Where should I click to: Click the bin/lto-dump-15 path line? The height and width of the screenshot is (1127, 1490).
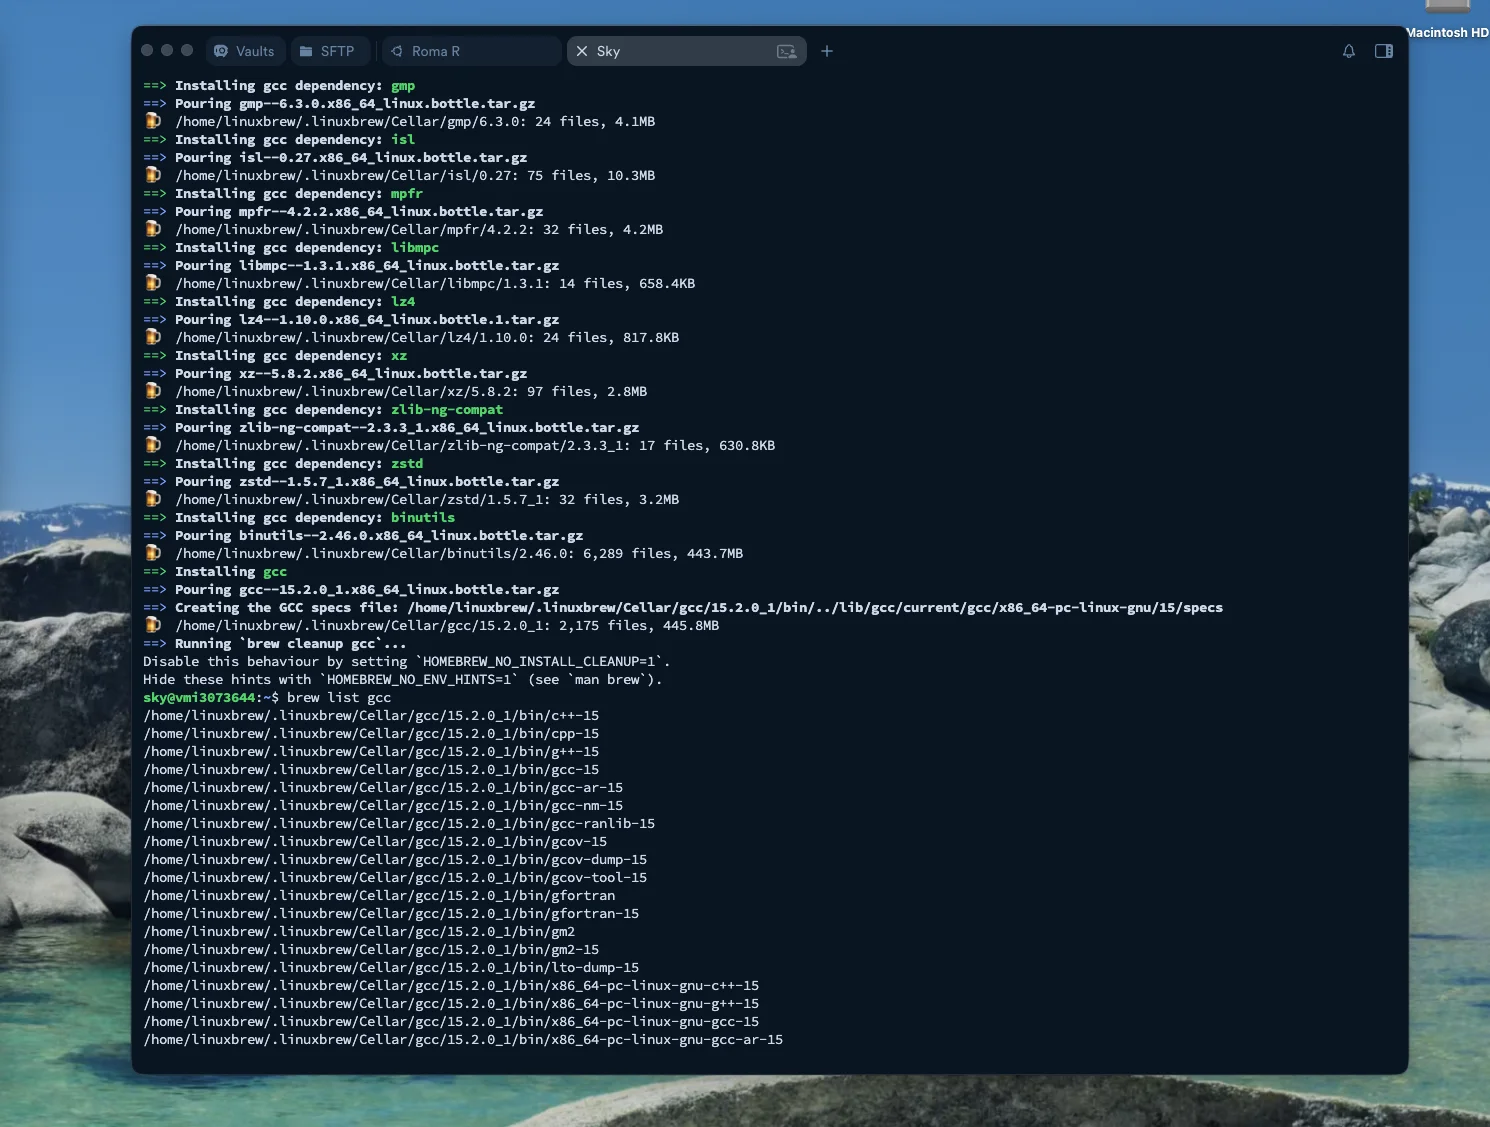point(391,968)
